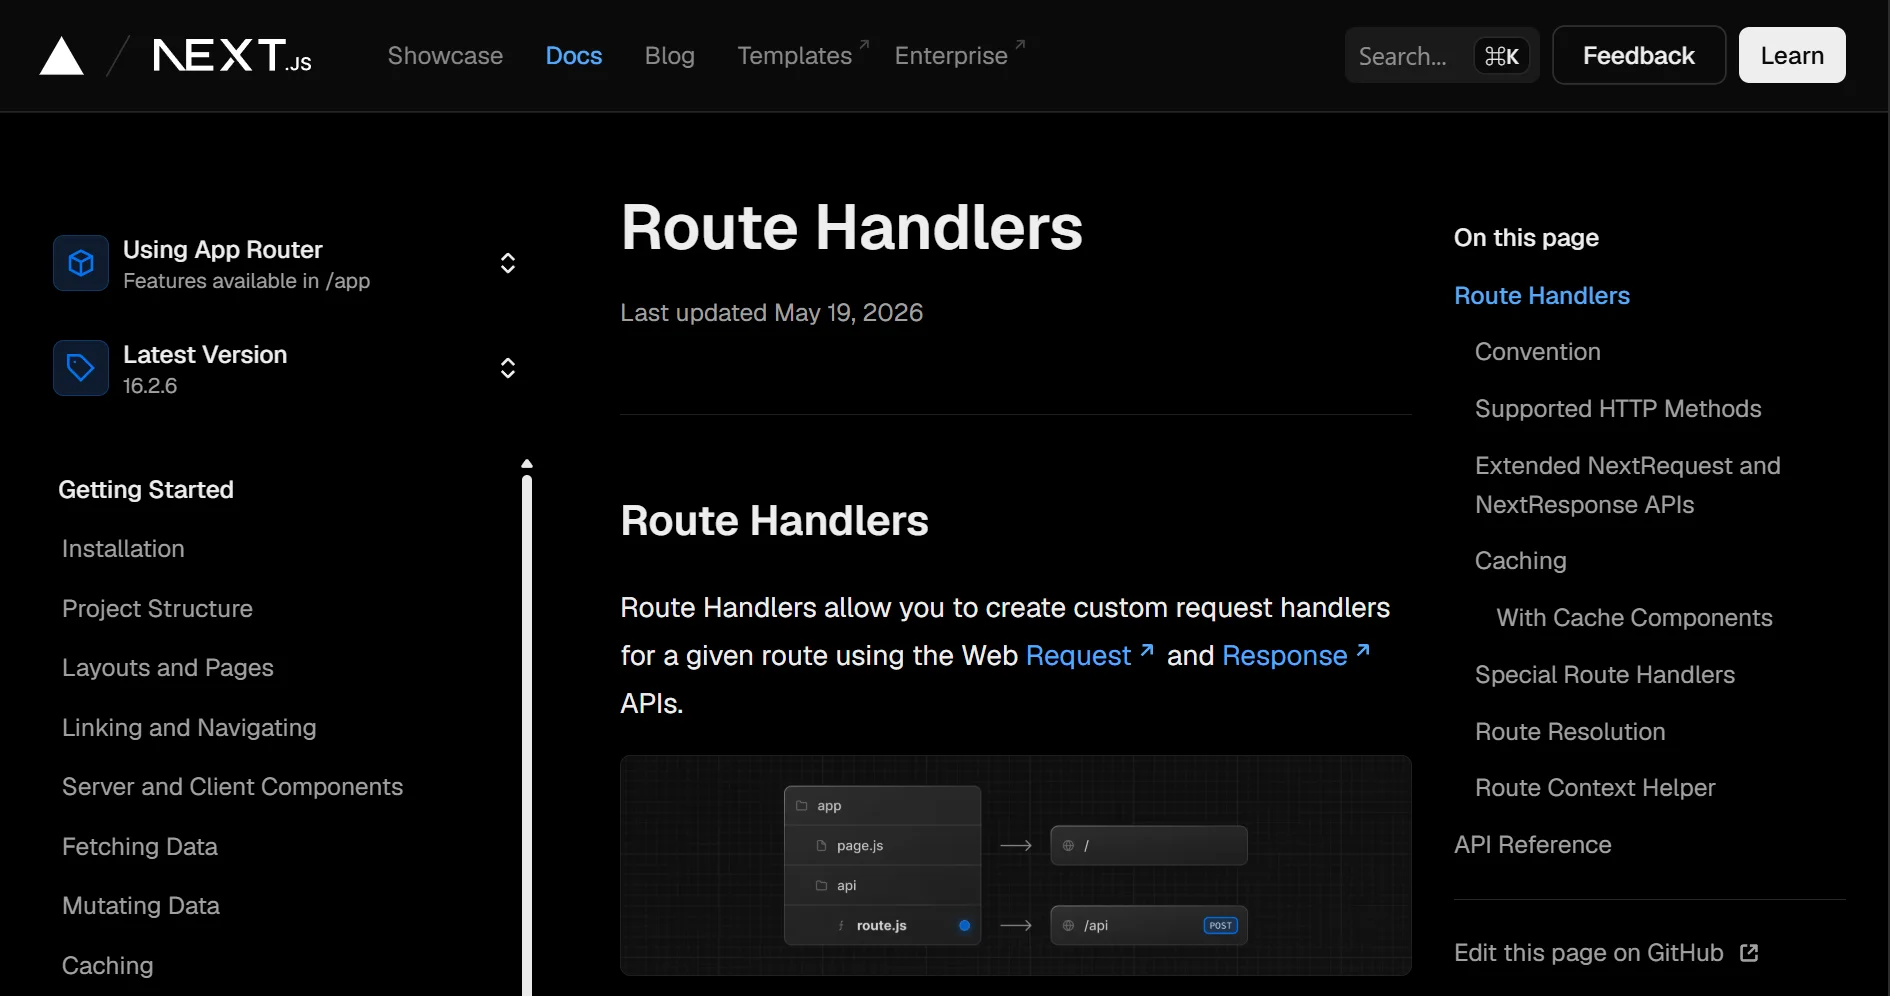
Task: Click the Getting Started sidebar heading
Action: pyautogui.click(x=146, y=490)
